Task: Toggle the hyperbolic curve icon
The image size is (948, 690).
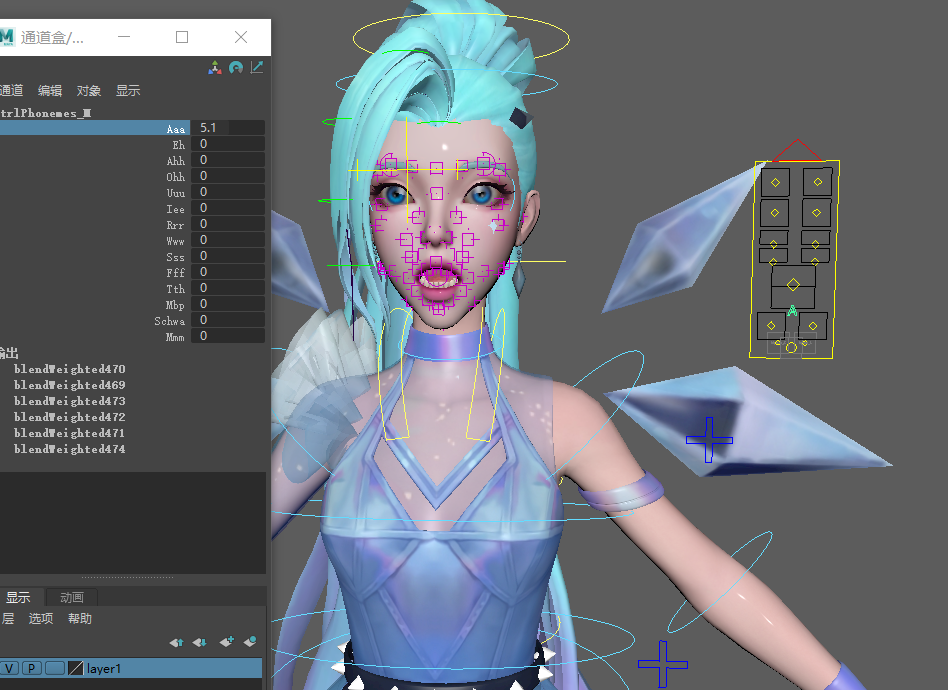Action: [x=257, y=68]
